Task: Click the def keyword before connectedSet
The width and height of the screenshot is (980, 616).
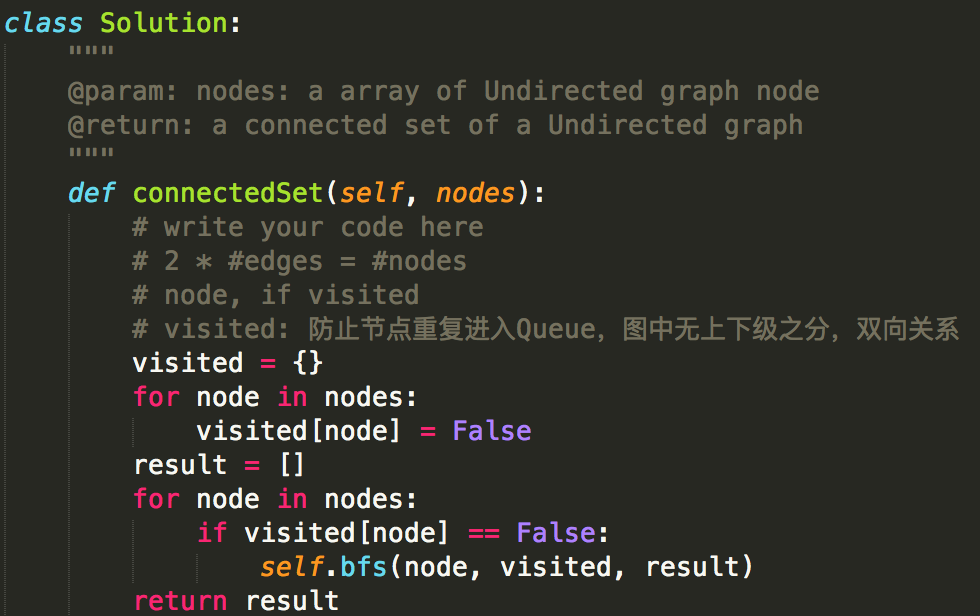Action: (92, 193)
